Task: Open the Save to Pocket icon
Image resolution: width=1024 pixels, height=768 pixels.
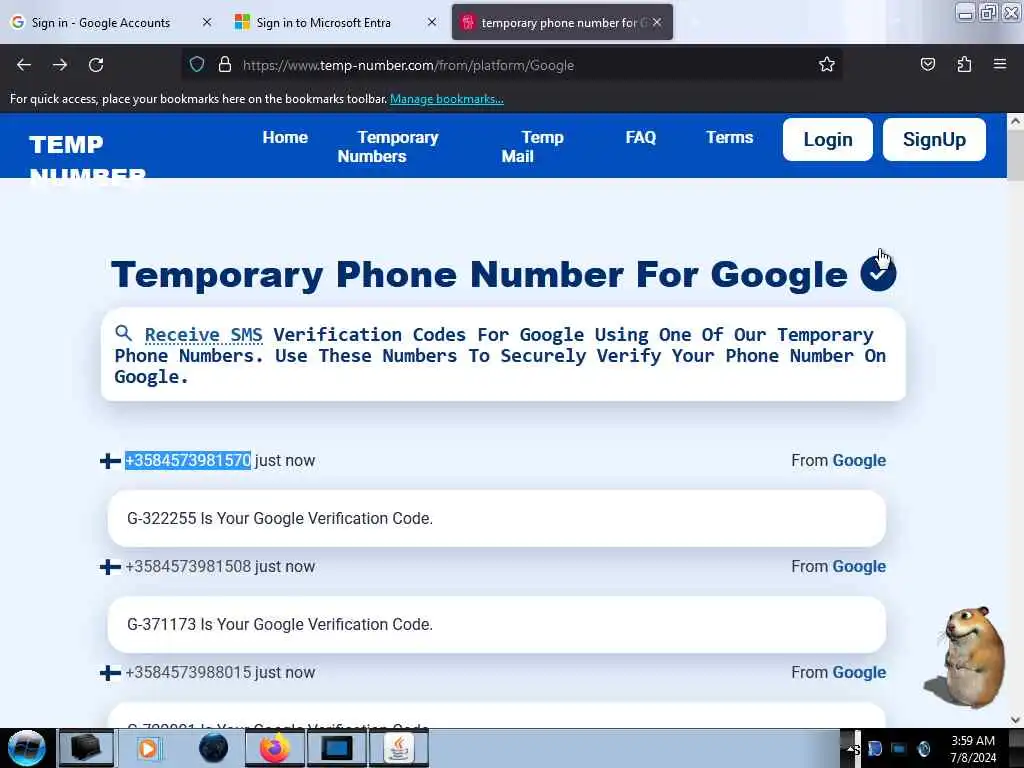Action: coord(927,64)
